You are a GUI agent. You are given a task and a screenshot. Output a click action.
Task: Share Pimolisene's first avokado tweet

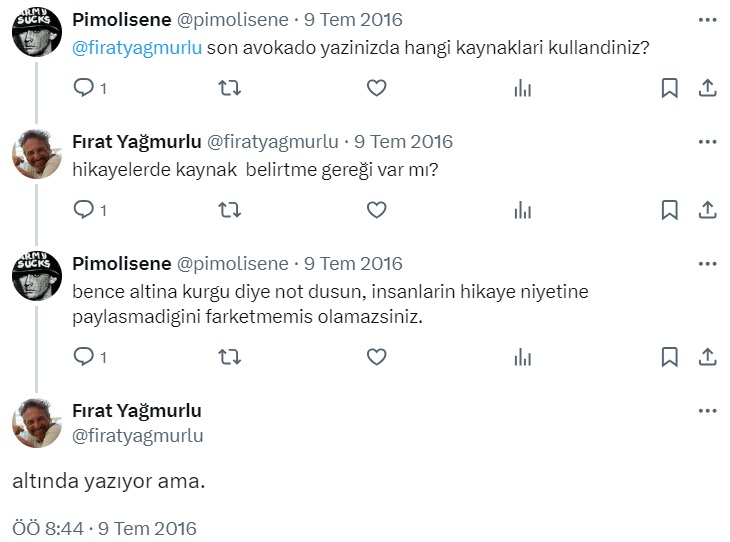pyautogui.click(x=707, y=88)
